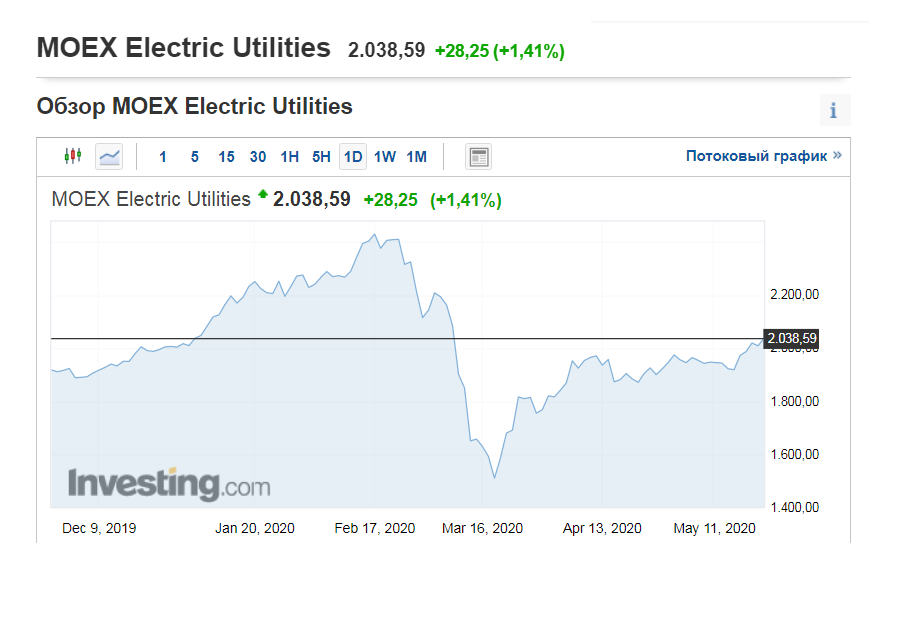Click the 2.038,59 current price marker
The width and height of the screenshot is (904, 620).
coord(792,339)
